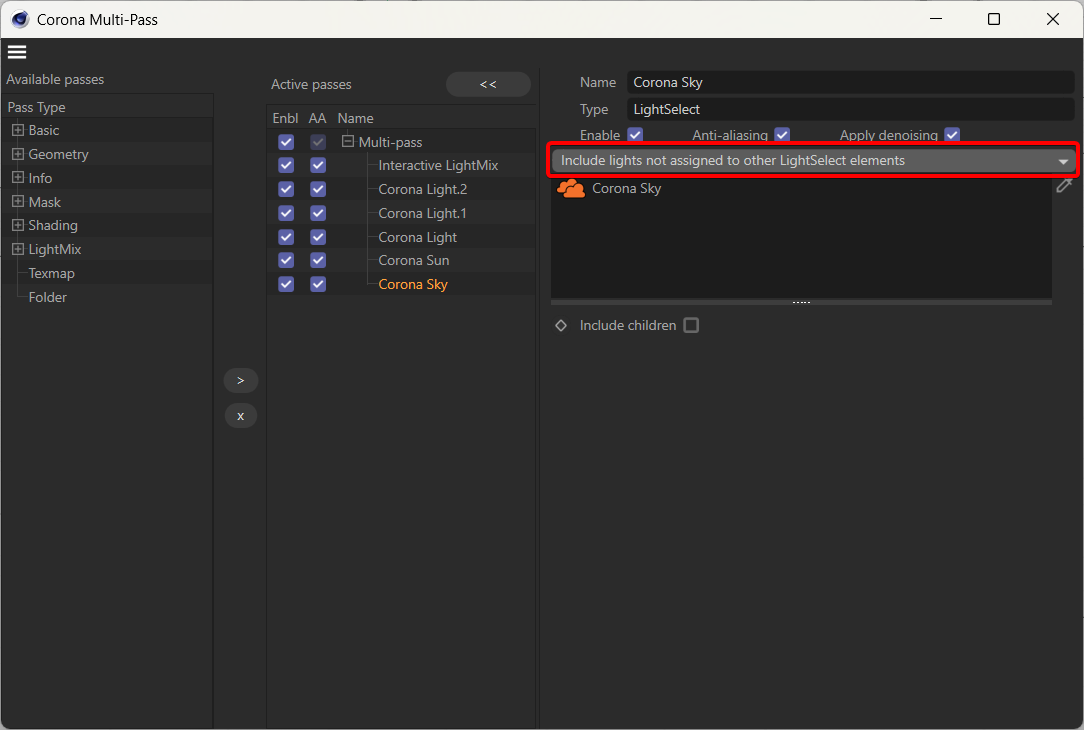Expand the Basic pass category
The image size is (1084, 730).
coord(17,129)
